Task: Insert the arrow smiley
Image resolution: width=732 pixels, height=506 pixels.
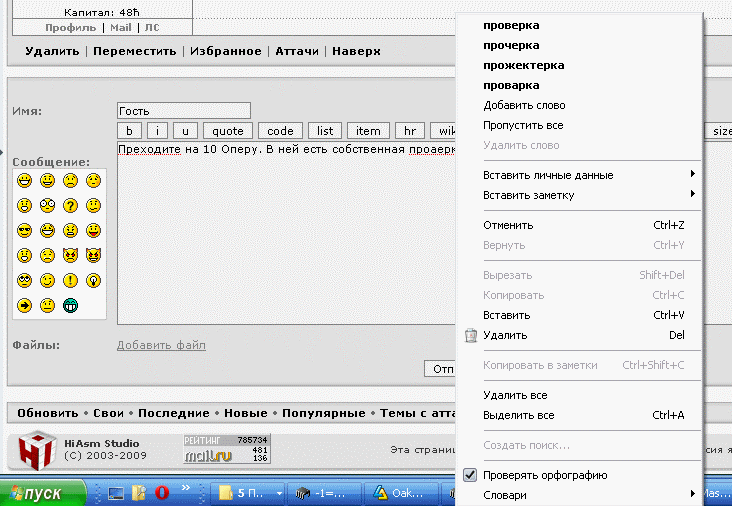Action: (24, 305)
